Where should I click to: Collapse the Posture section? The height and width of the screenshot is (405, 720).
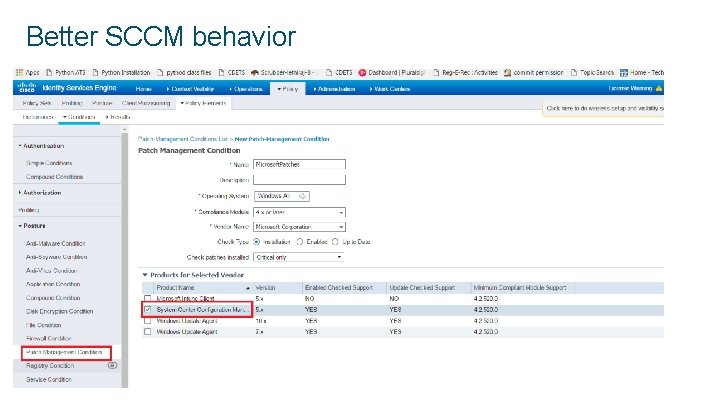20,225
